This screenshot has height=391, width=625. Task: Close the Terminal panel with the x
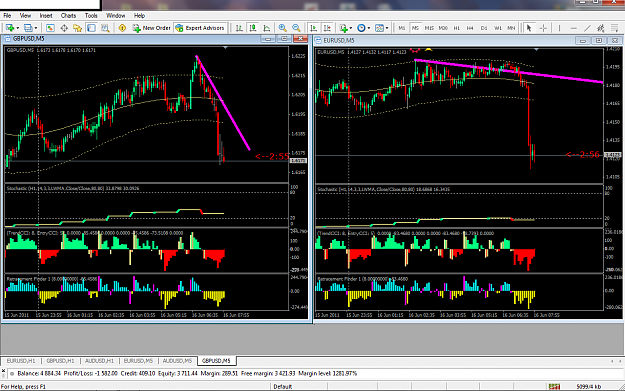tap(3, 371)
